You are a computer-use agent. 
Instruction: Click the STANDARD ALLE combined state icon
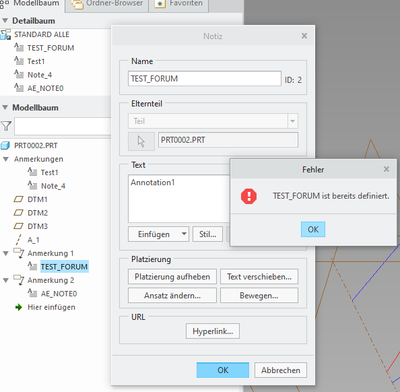pos(5,34)
